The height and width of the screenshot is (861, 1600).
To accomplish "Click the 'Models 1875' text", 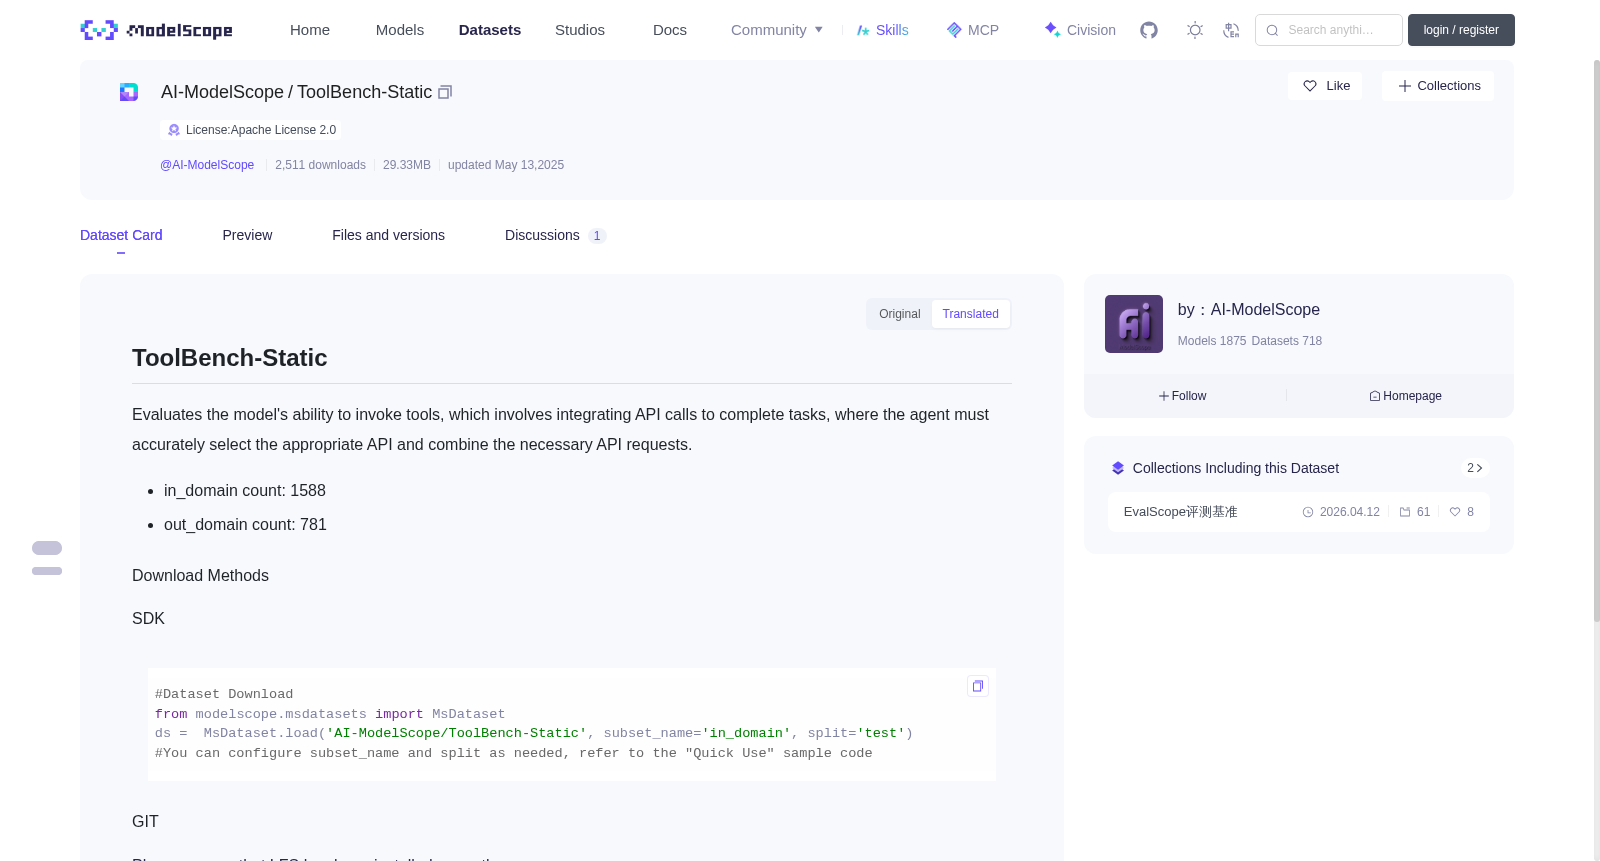I will click(x=1212, y=341).
